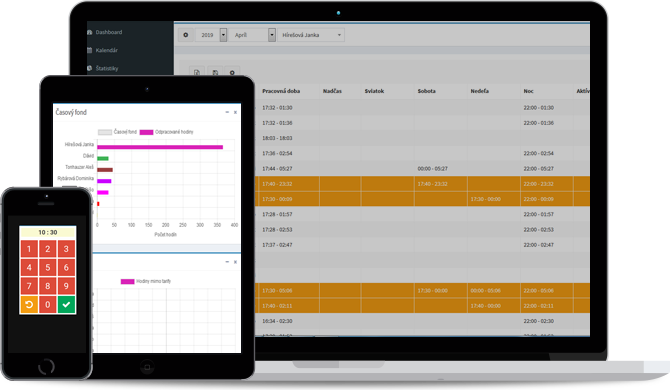Tap the orange undo key on keypad
The image size is (670, 390).
tap(29, 305)
